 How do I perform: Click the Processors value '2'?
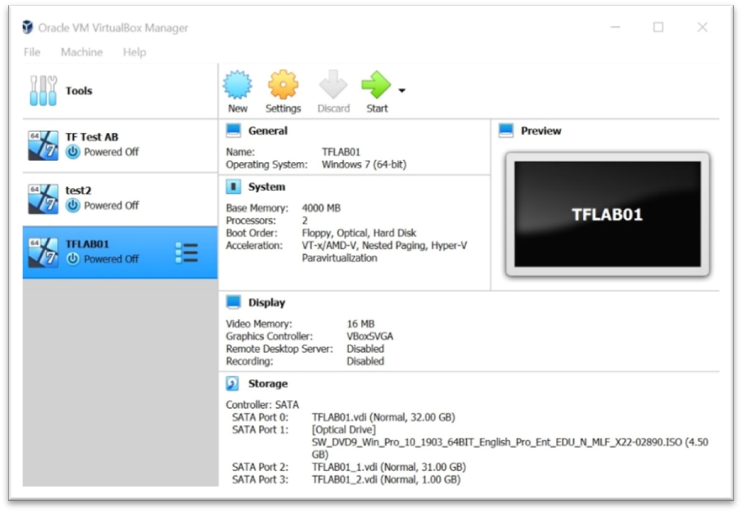point(305,221)
